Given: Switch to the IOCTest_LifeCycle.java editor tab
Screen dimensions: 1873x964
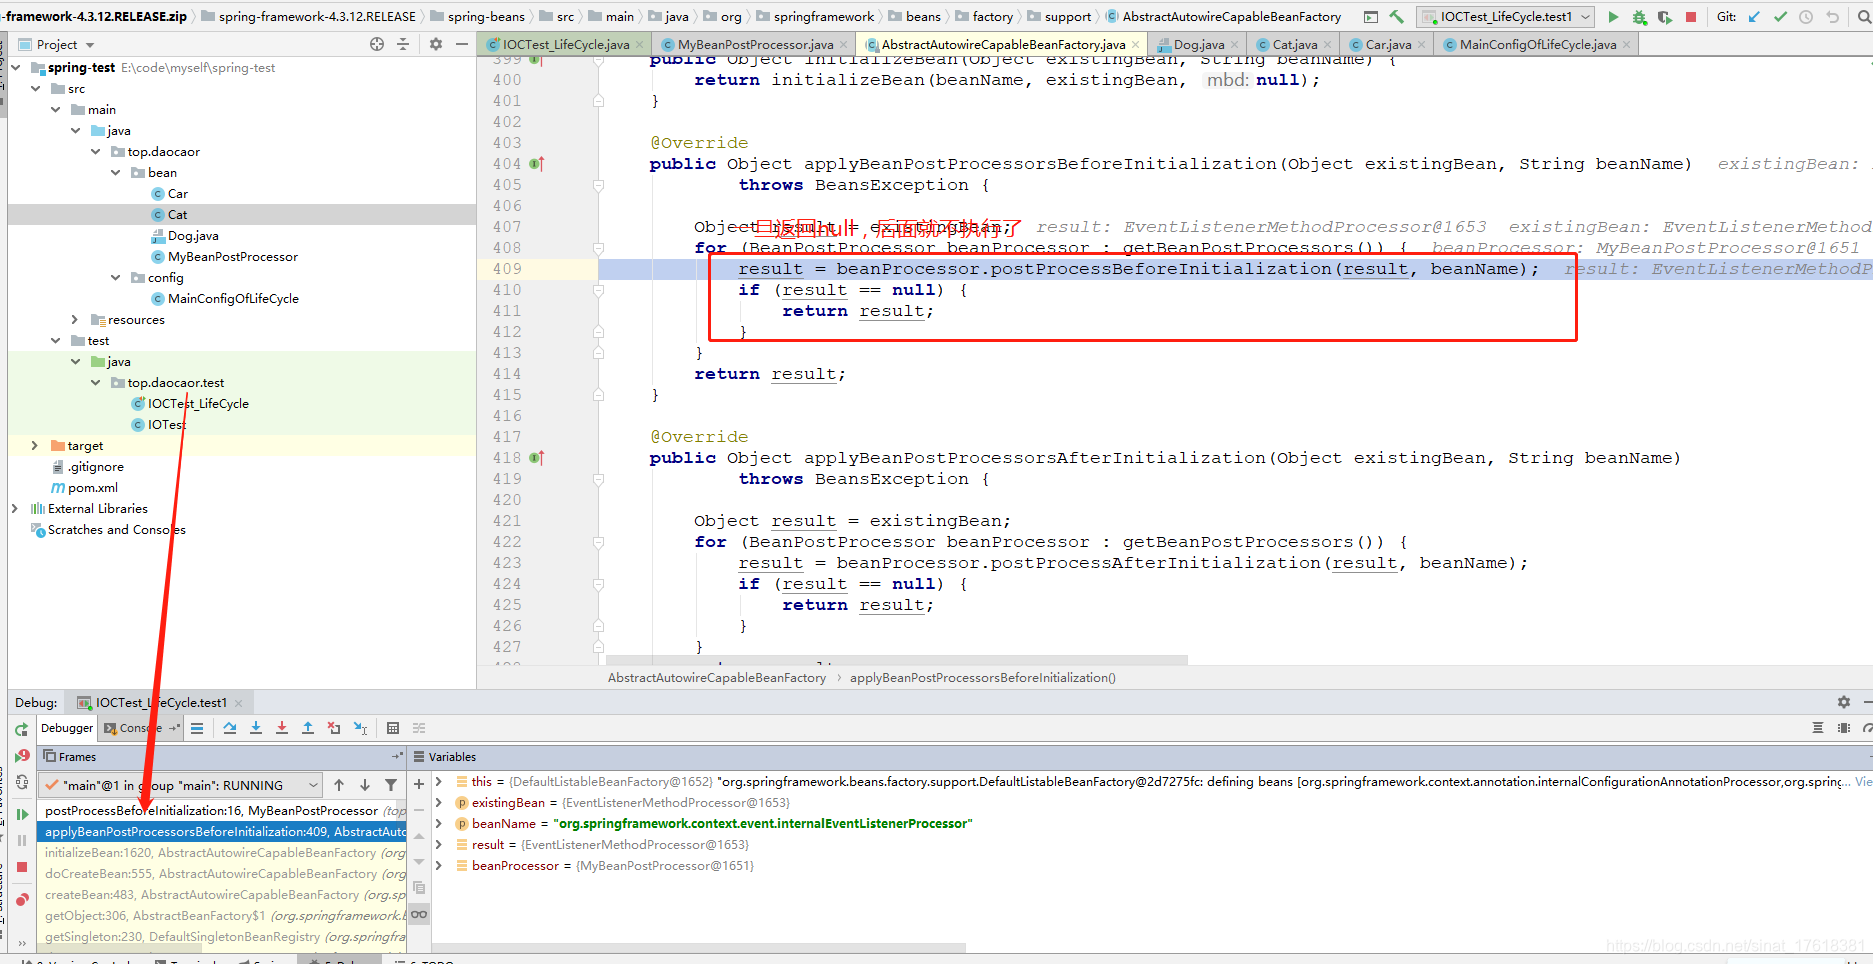Looking at the screenshot, I should pos(566,45).
